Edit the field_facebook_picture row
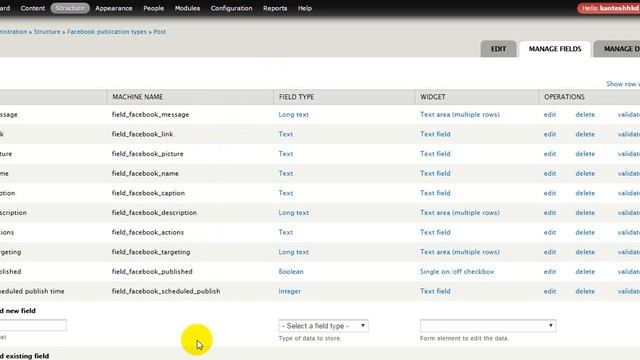Screen dimensions: 640x360 (x=550, y=154)
